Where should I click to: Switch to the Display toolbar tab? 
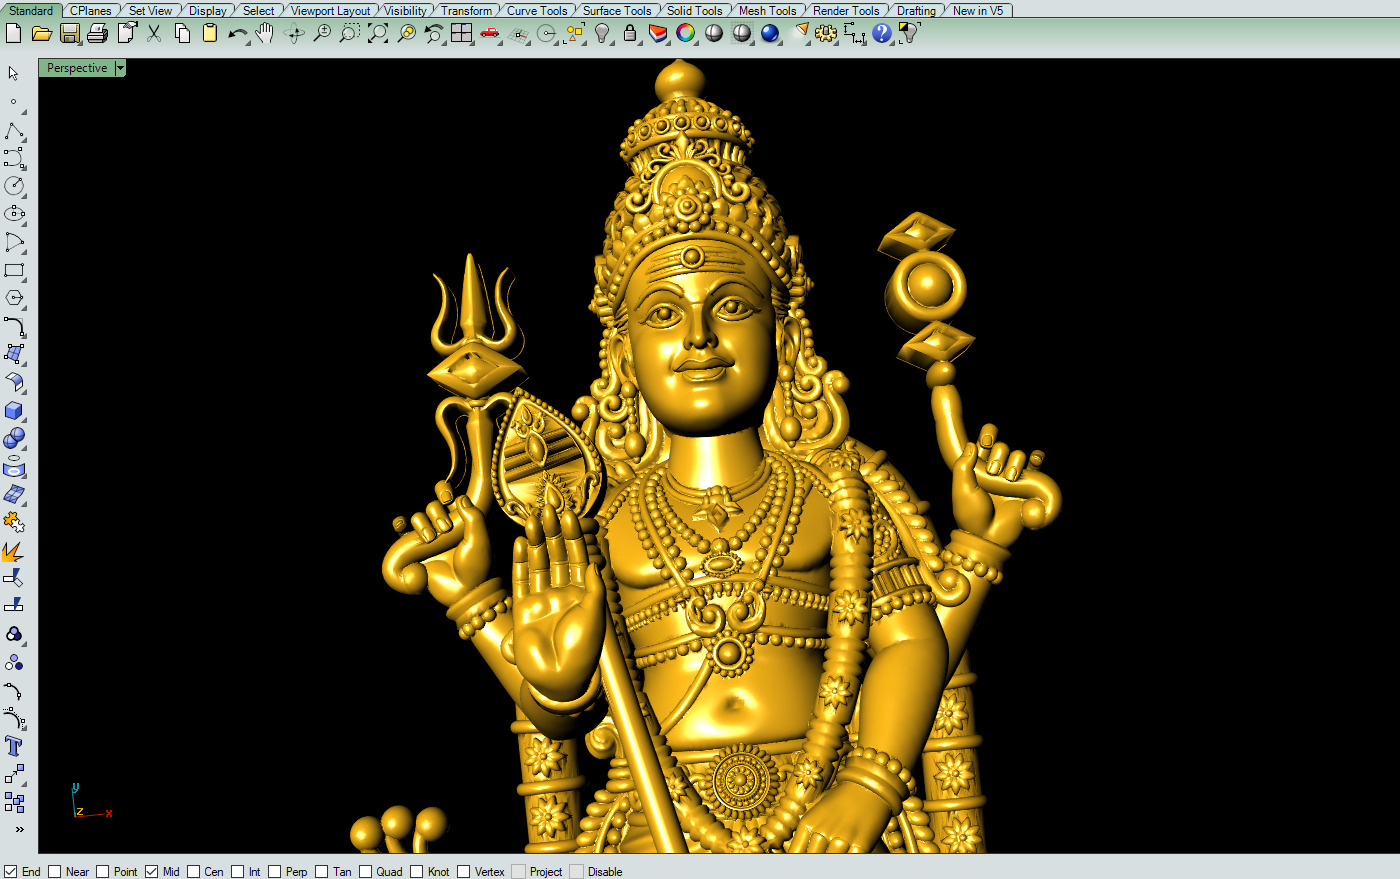(207, 10)
